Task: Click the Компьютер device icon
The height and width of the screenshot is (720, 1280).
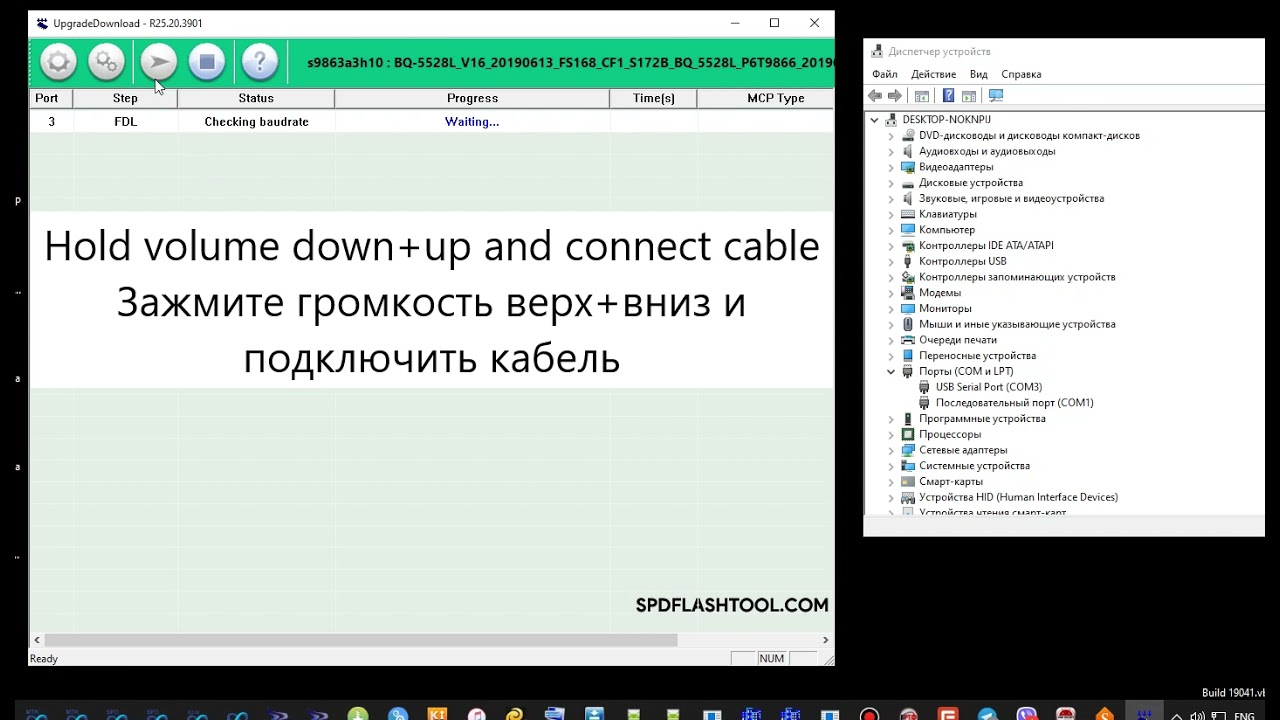Action: [908, 230]
